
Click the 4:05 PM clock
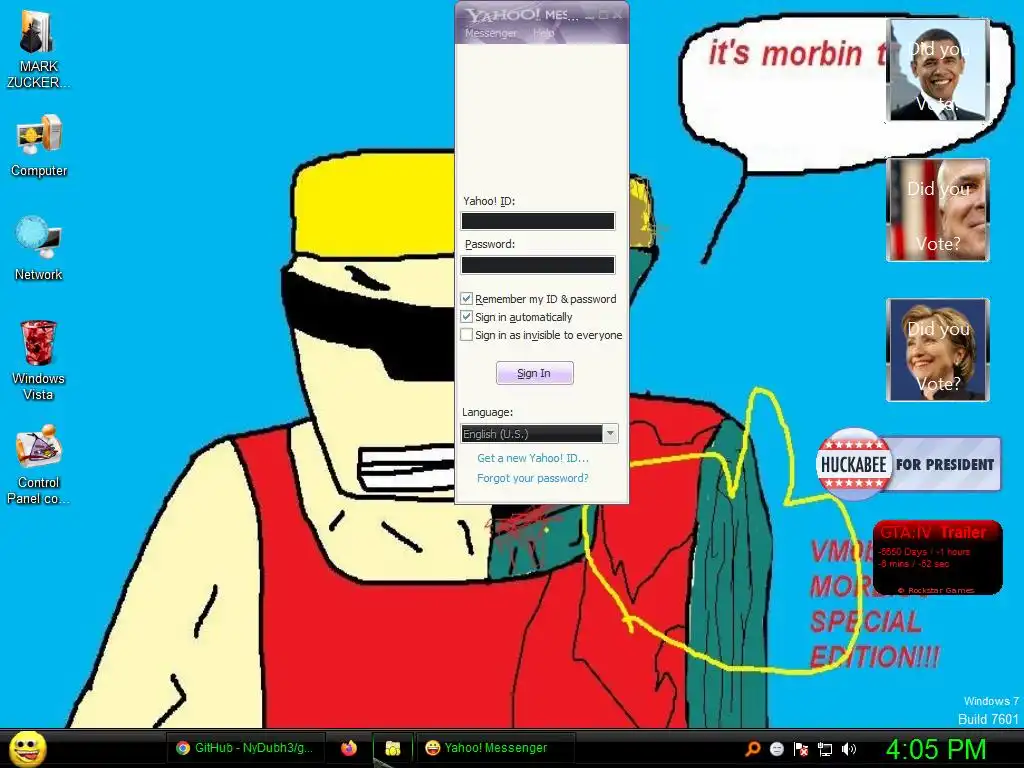(x=936, y=749)
